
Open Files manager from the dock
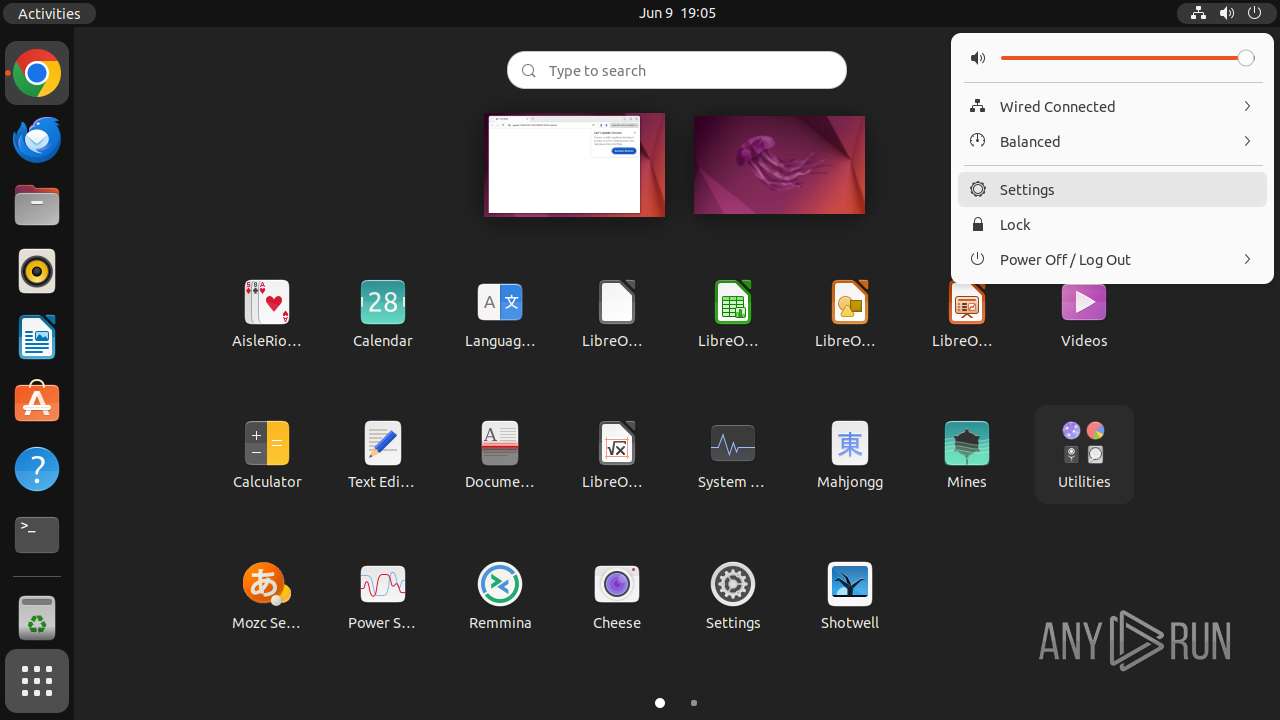tap(37, 205)
